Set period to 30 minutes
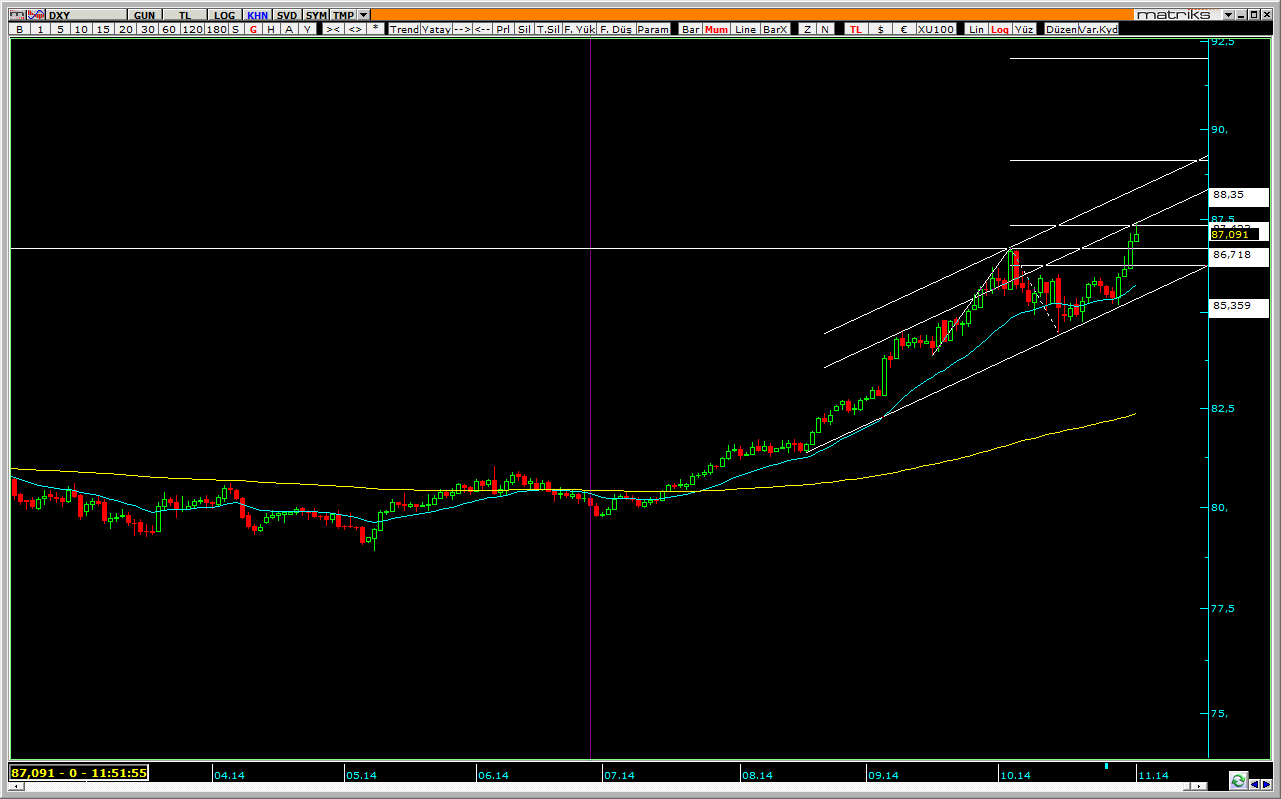Screen dimensions: 1281x799 coord(147,29)
